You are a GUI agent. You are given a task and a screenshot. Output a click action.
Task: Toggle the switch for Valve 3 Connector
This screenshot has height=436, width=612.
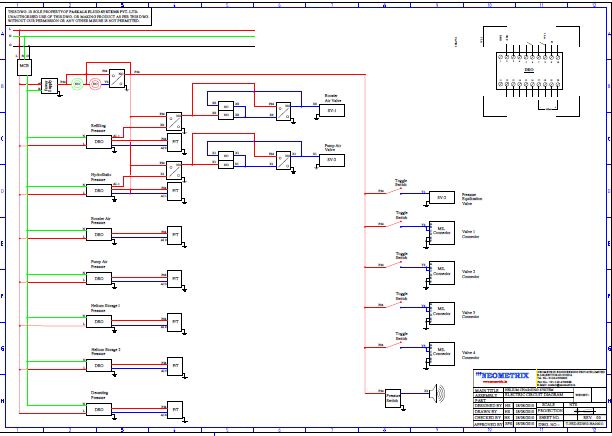(x=401, y=307)
